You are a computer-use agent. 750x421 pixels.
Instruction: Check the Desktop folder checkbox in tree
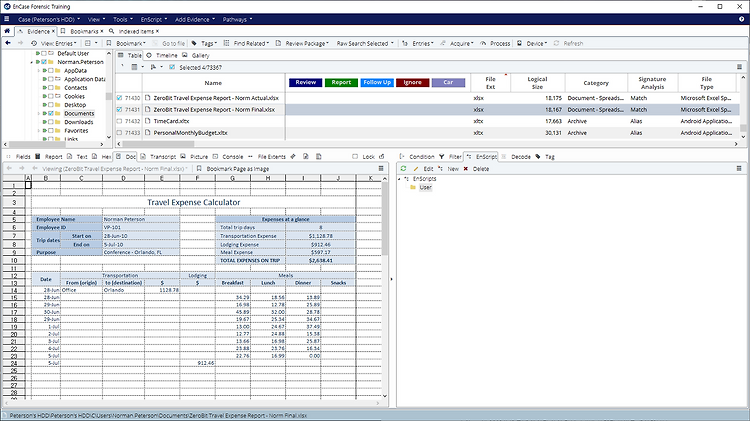coord(51,105)
